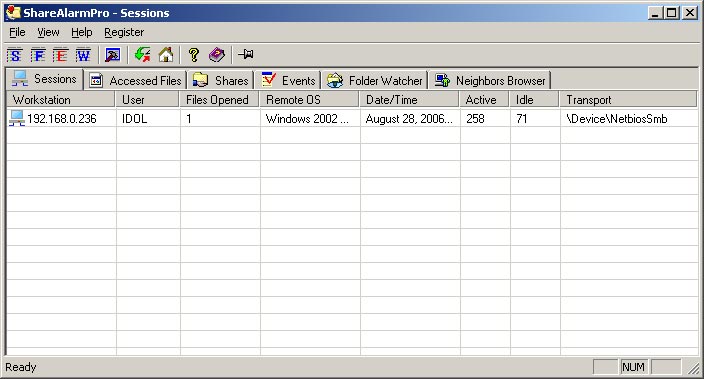Close the ShareAlarmPro window

pos(689,13)
